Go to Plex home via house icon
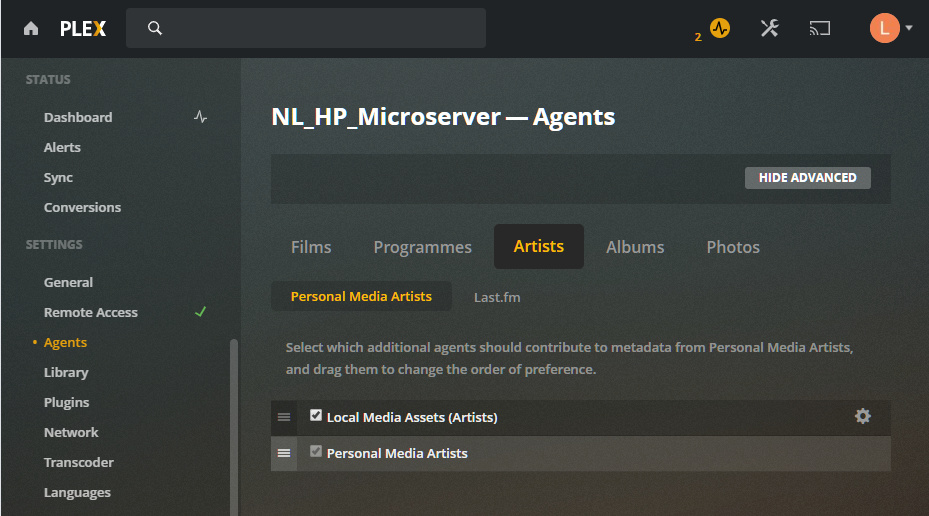 tap(31, 28)
